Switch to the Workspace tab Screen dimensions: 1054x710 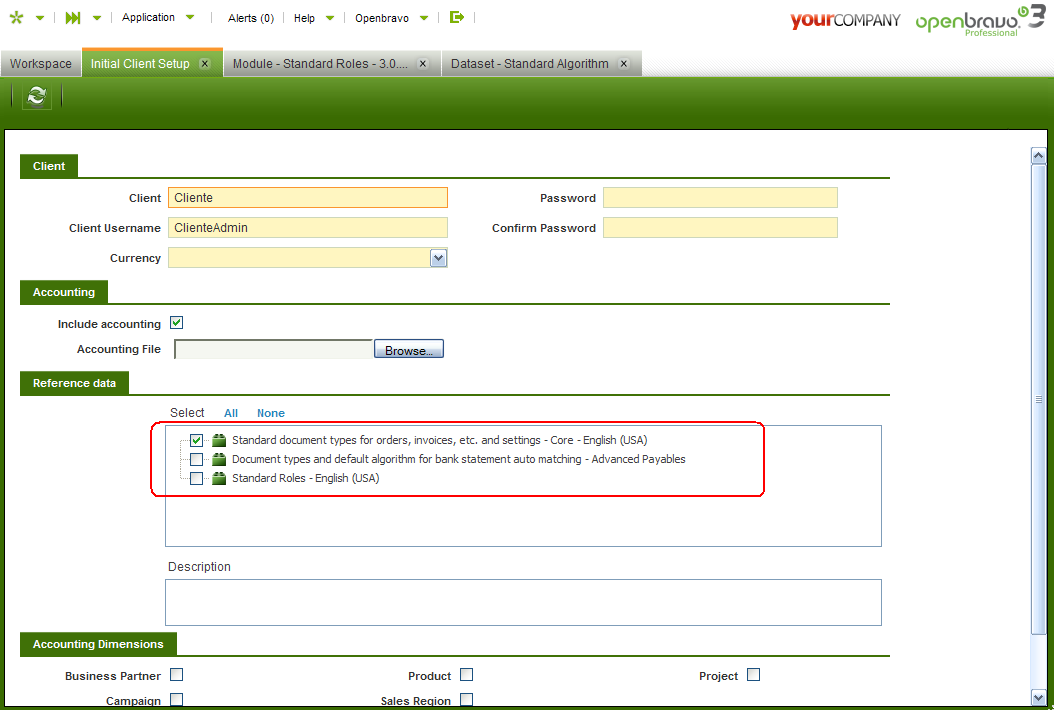tap(40, 64)
